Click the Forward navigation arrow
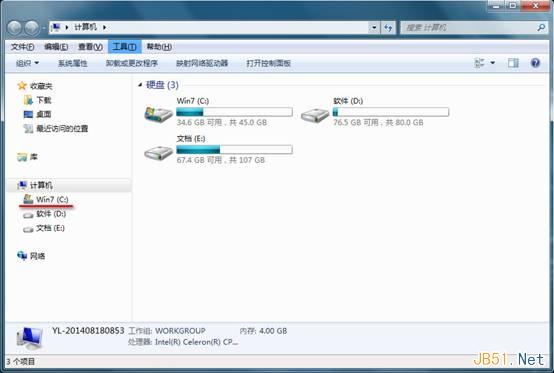The width and height of the screenshot is (554, 373). 32,28
